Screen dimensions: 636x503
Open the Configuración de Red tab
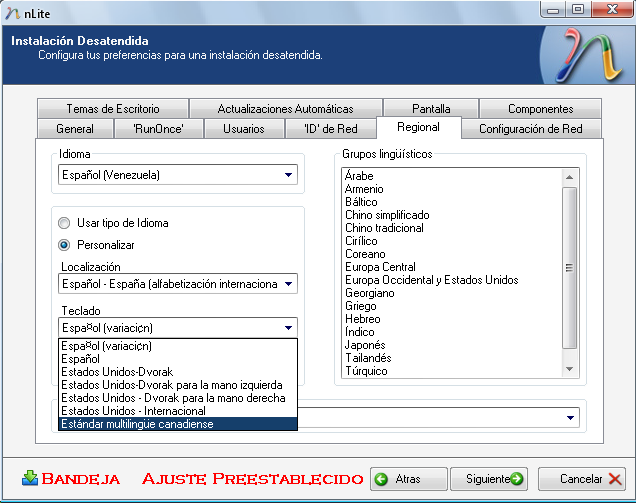coord(531,129)
